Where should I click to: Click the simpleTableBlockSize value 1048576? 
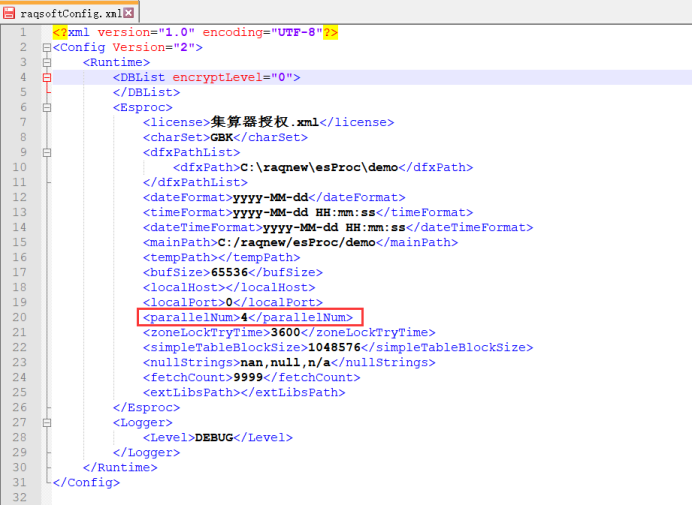(334, 348)
